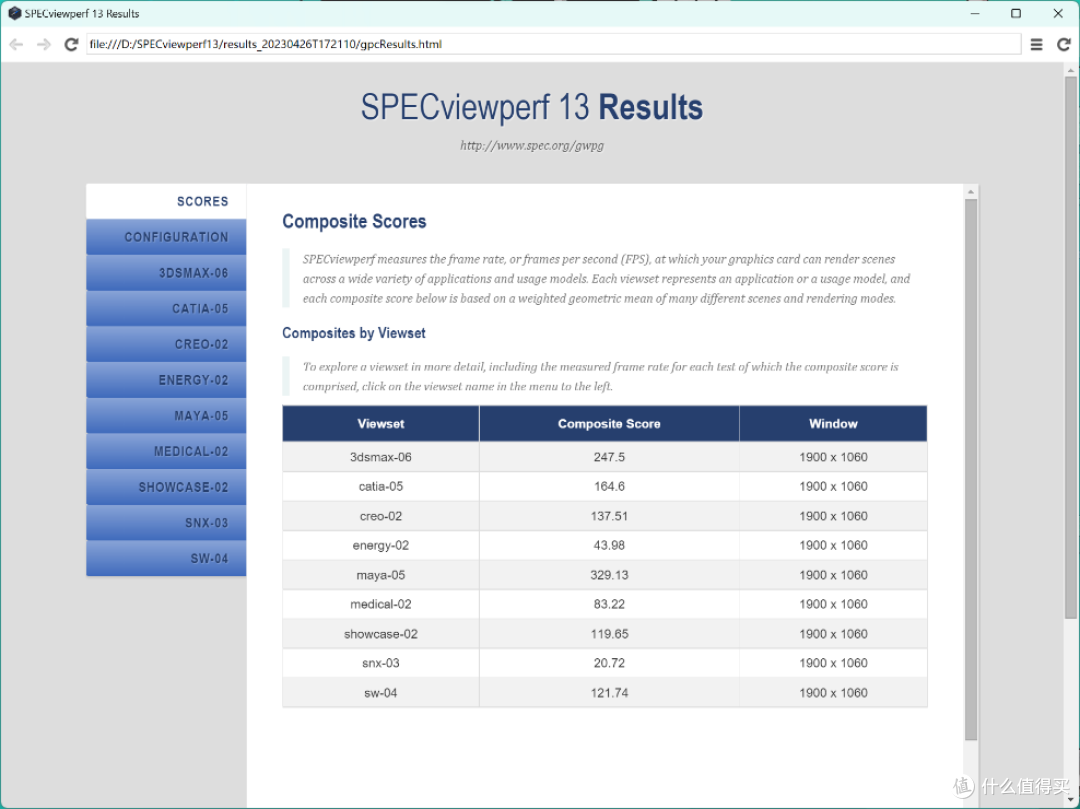1080x809 pixels.
Task: Open the MEDICAL-02 viewset tab
Action: pyautogui.click(x=166, y=452)
